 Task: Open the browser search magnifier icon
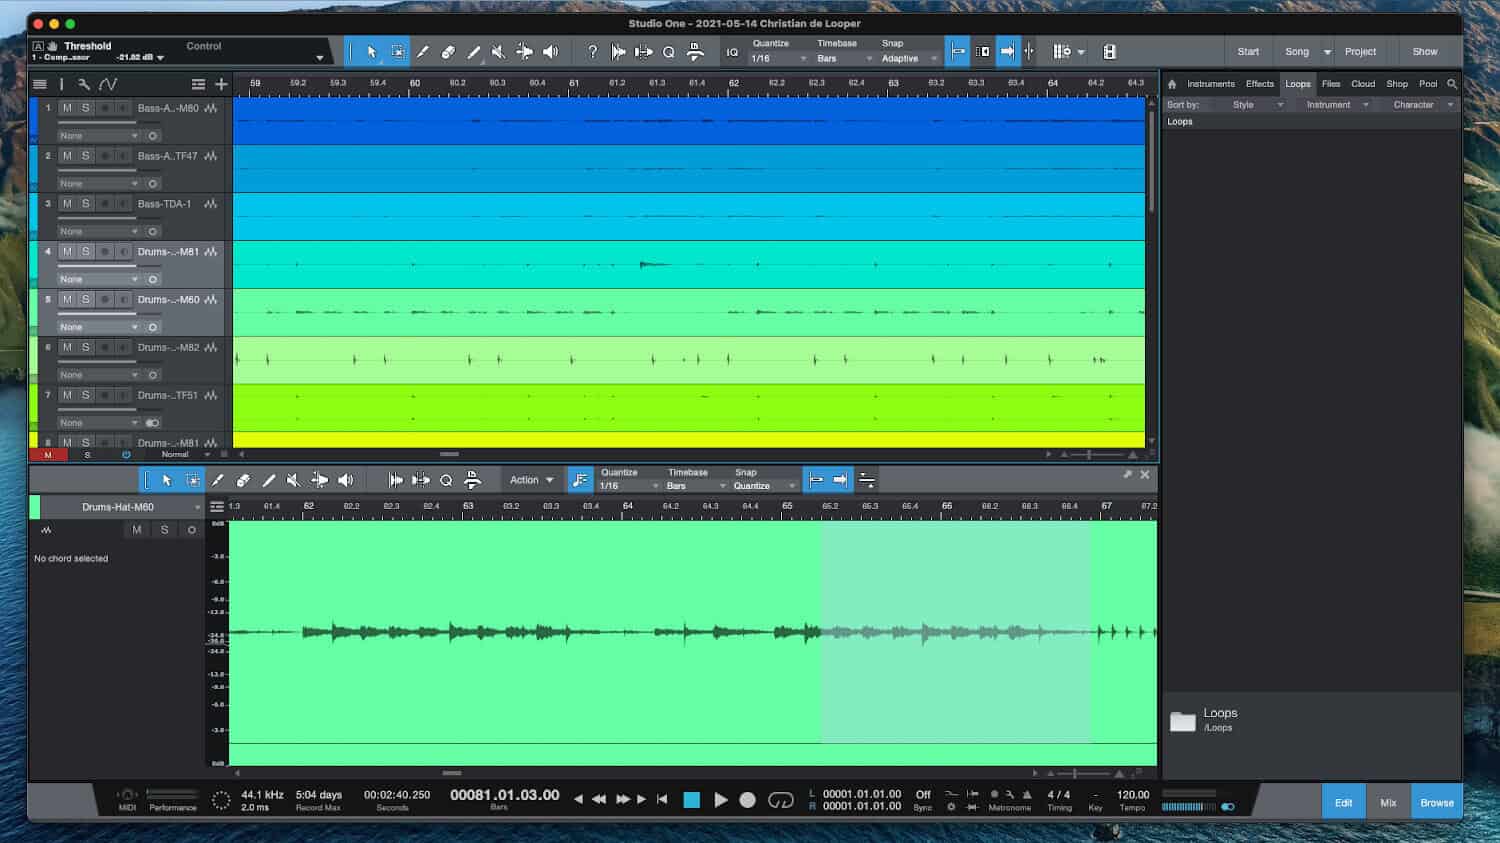click(1452, 84)
